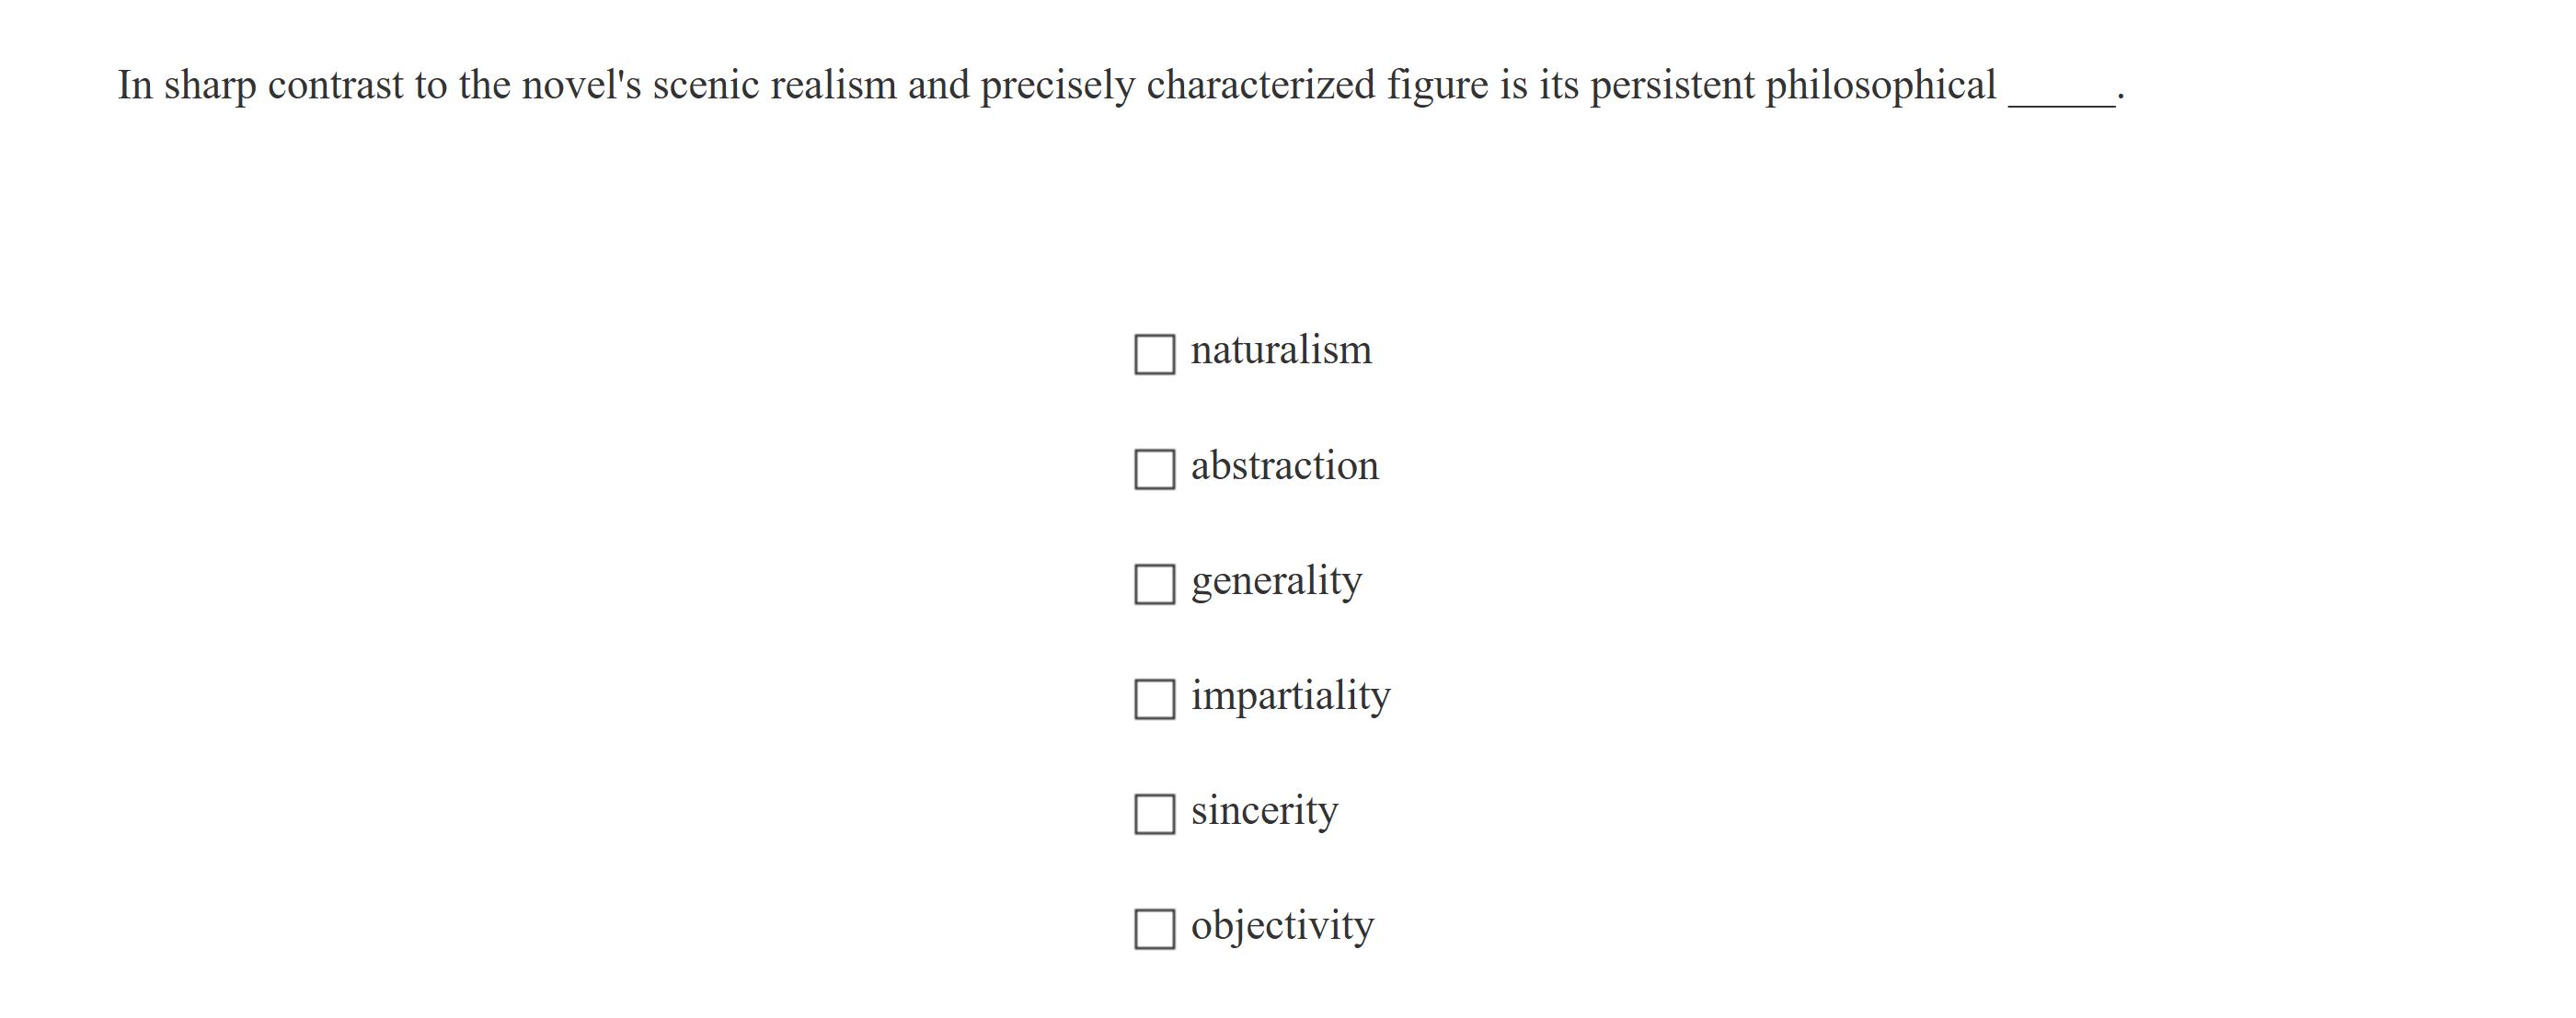Enable the impartiality checkbox

[1154, 699]
